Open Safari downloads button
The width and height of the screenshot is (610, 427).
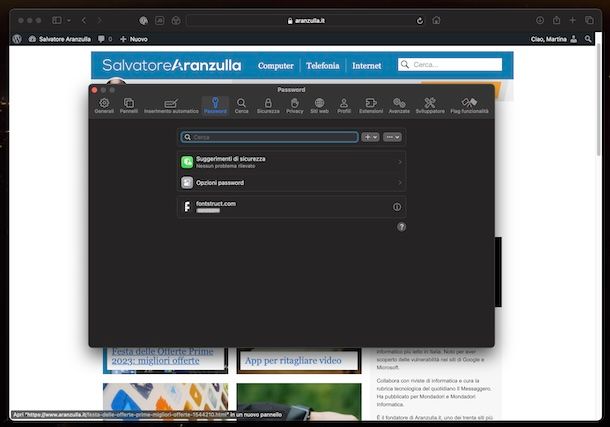click(540, 20)
